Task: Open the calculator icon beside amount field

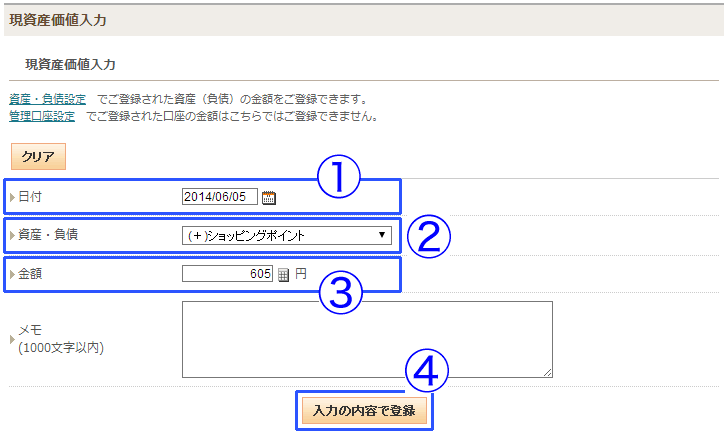Action: tap(283, 275)
